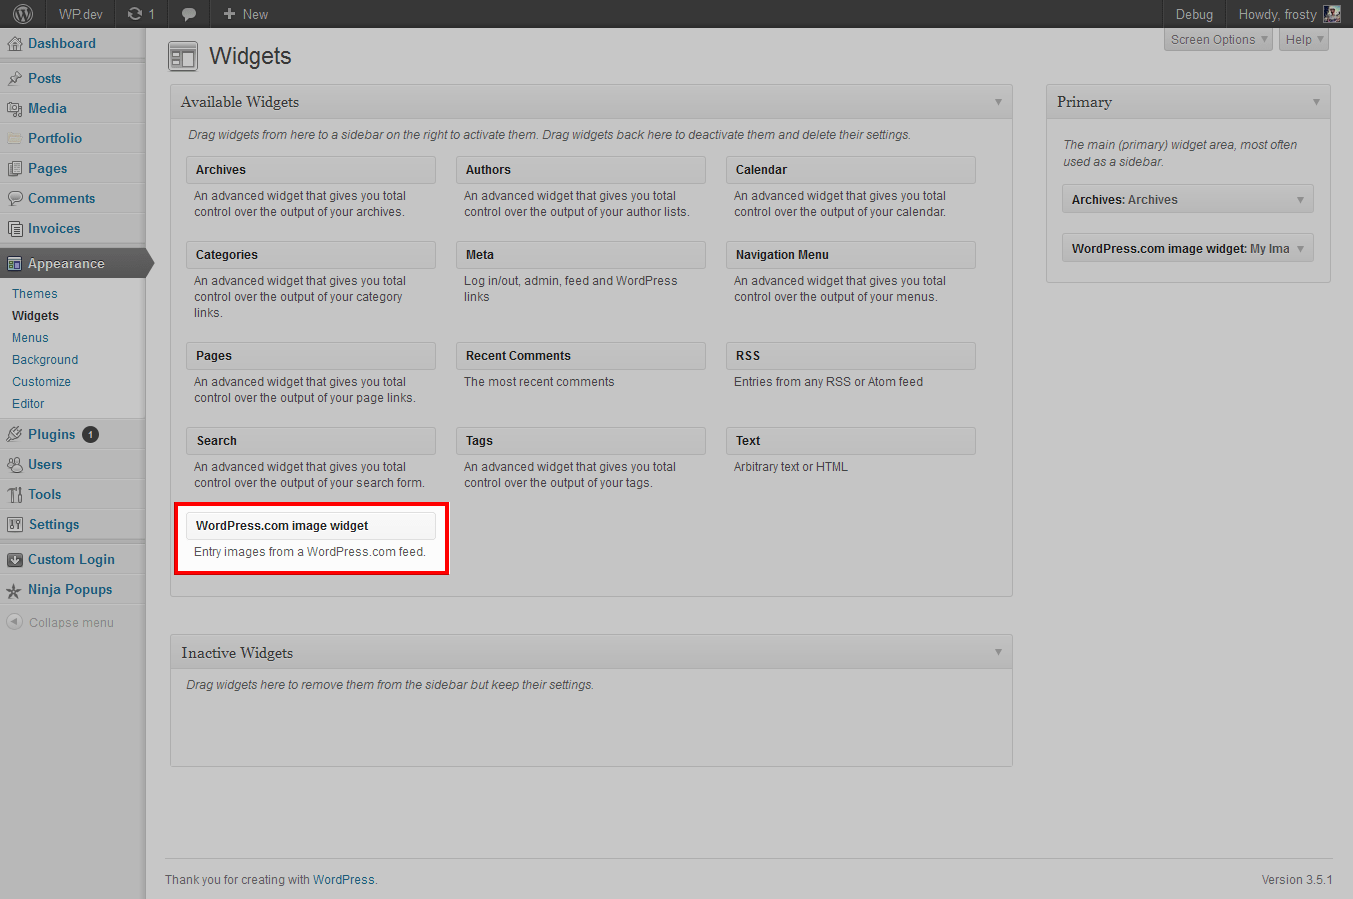Select the Navigation Menu available widget
Screen dimensions: 1353x899
[x=851, y=255]
